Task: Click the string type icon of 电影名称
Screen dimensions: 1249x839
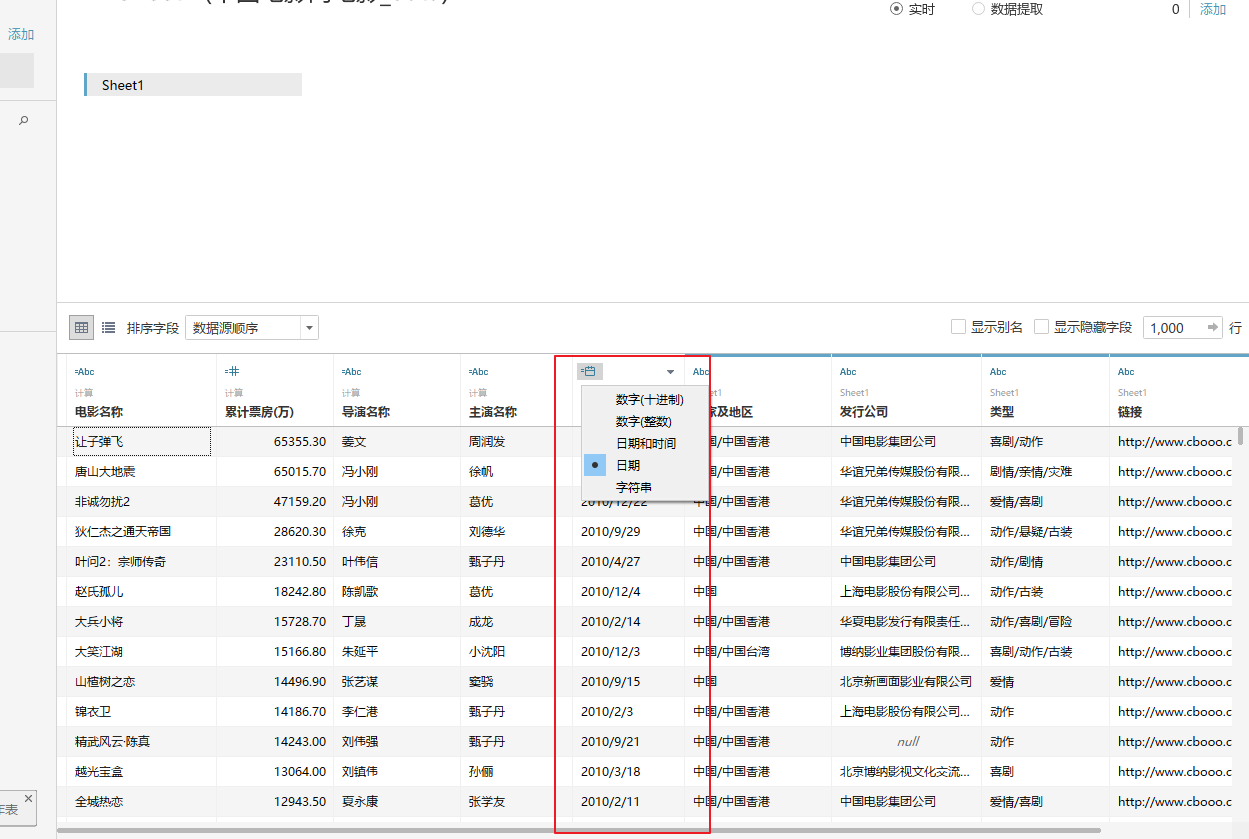Action: pyautogui.click(x=85, y=372)
